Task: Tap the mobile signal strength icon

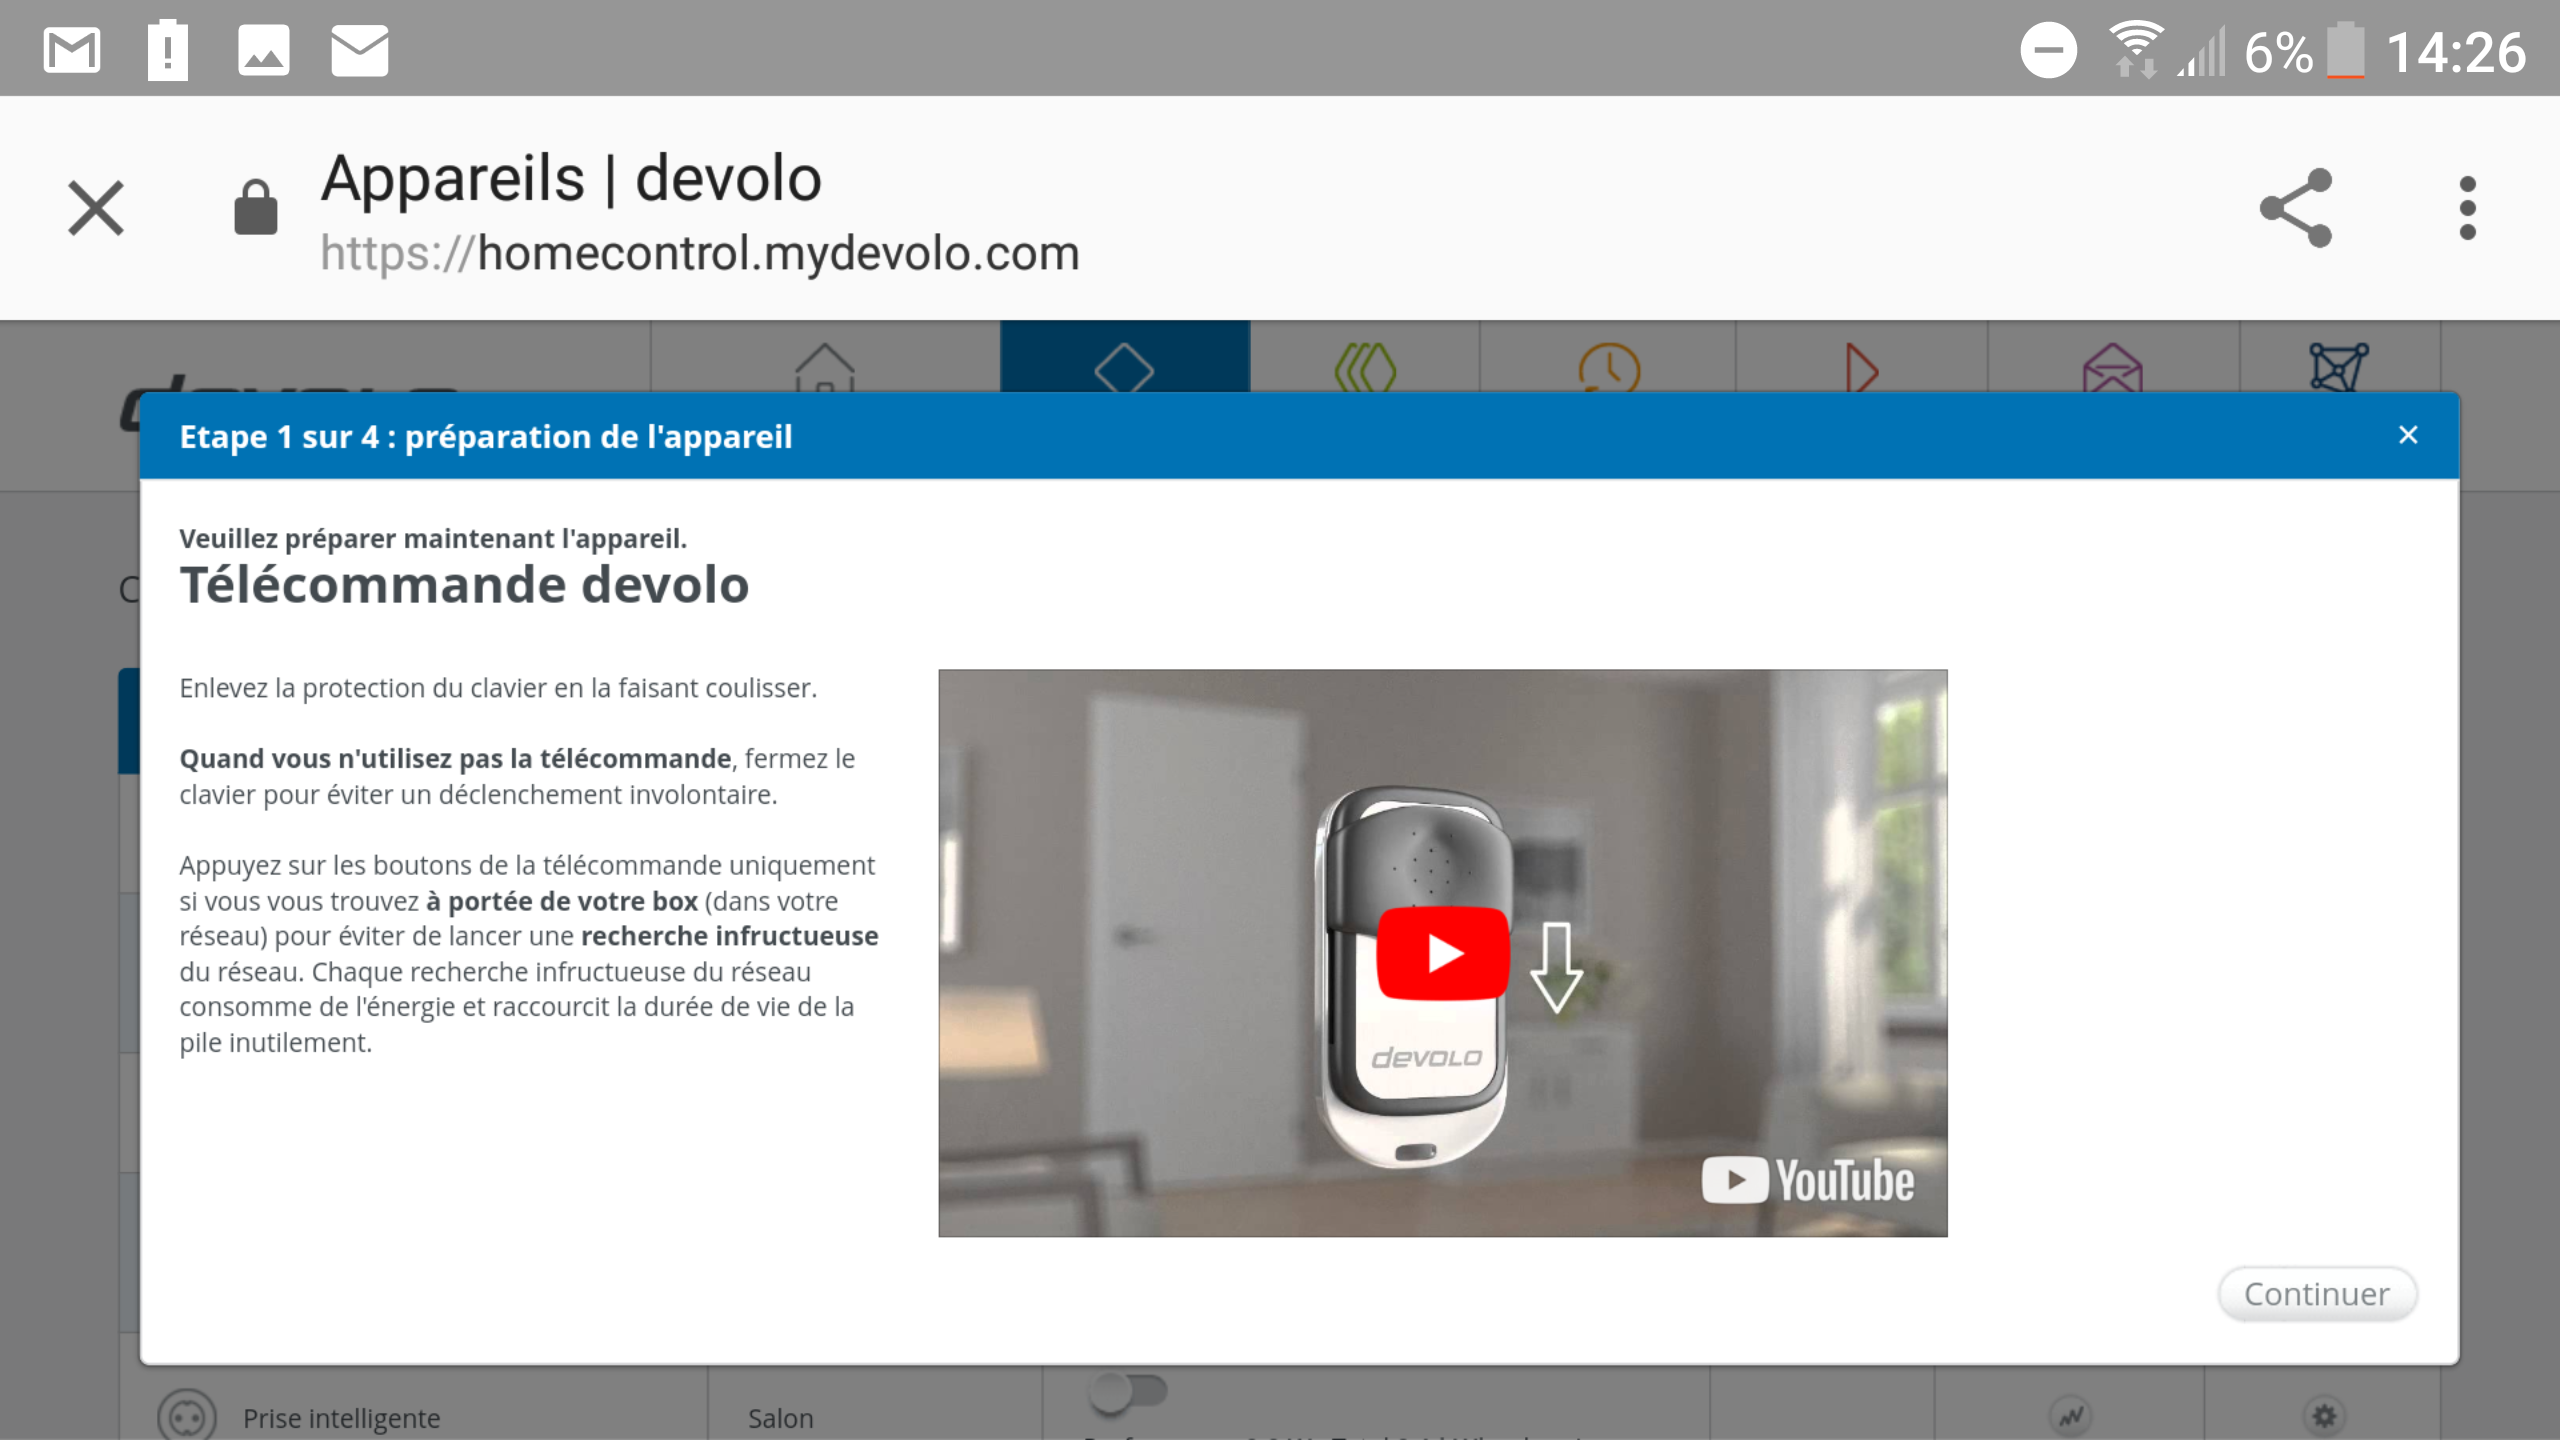Action: click(x=2203, y=50)
